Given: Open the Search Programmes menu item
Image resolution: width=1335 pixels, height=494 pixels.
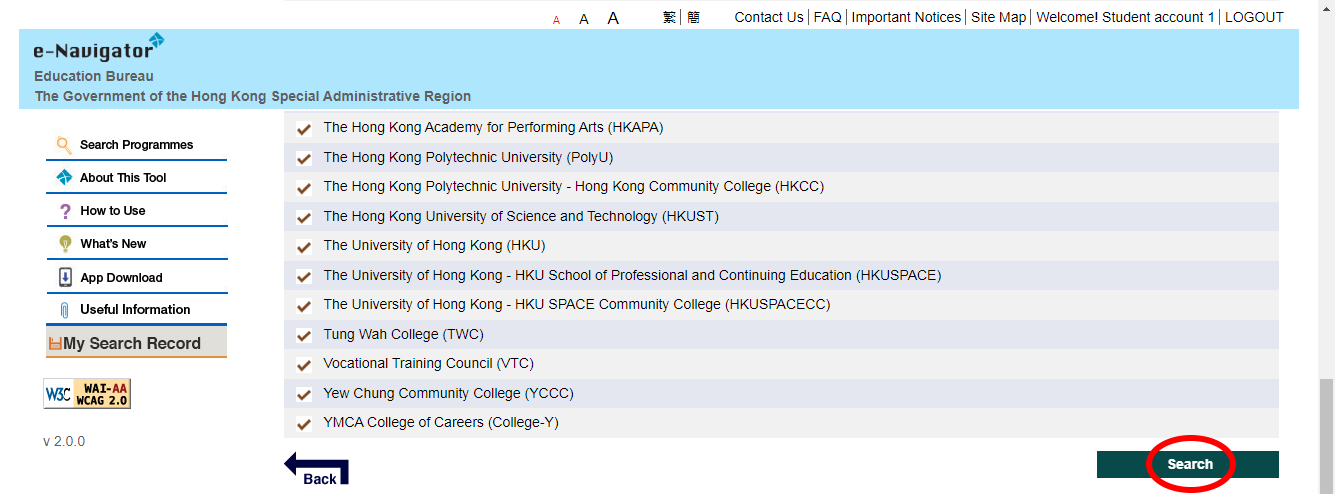Looking at the screenshot, I should click(x=137, y=145).
